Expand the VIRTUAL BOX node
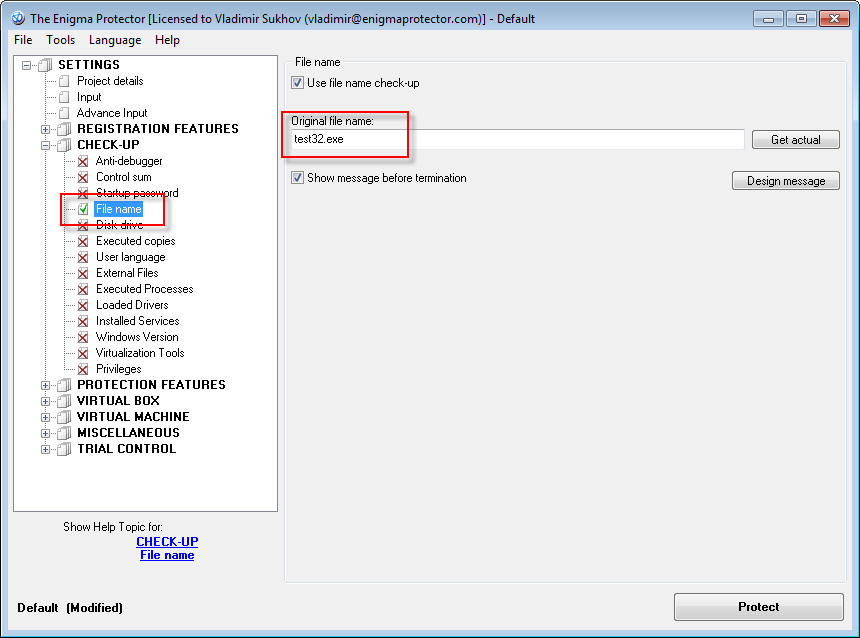 click(x=46, y=402)
